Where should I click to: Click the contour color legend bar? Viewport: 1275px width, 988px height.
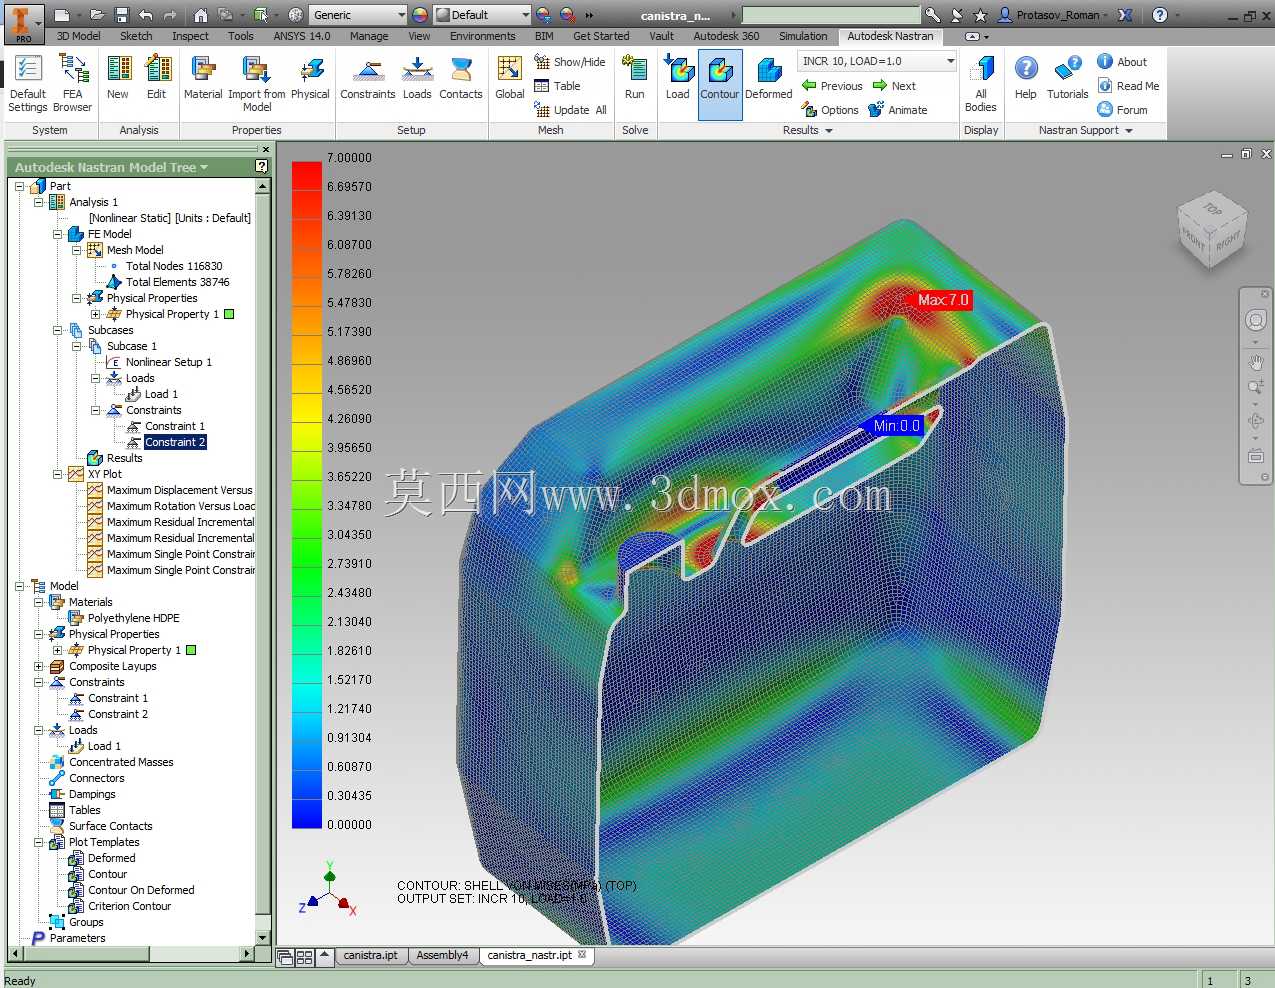pos(306,494)
